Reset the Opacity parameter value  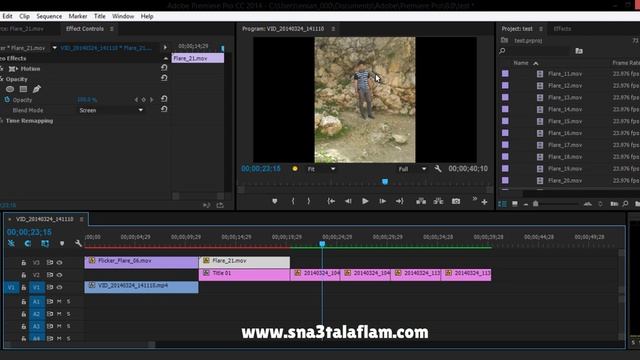tap(164, 99)
